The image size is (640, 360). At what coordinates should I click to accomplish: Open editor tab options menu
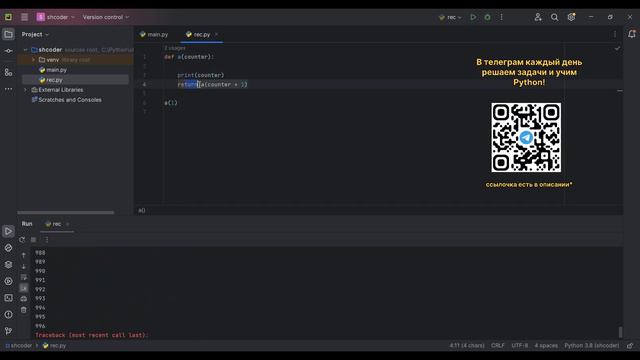point(615,35)
